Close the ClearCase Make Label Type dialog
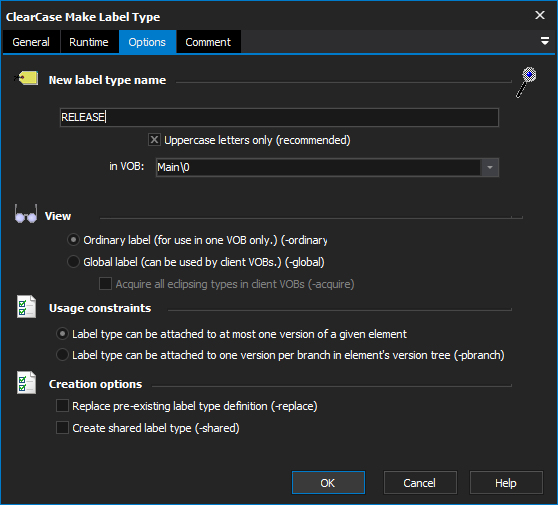This screenshot has height=505, width=558. pyautogui.click(x=540, y=15)
